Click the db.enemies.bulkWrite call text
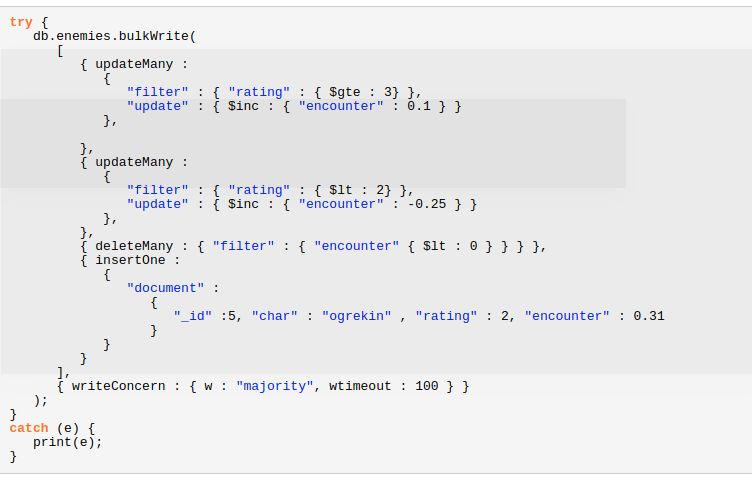This screenshot has width=752, height=479. point(110,35)
